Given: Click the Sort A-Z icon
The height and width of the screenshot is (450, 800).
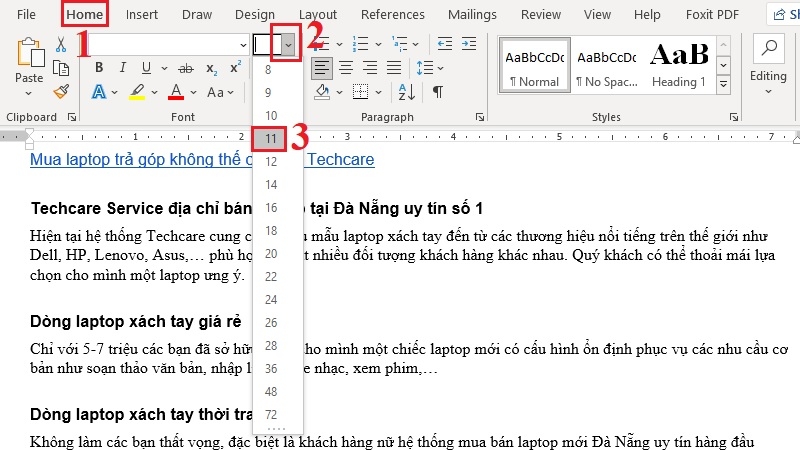Looking at the screenshot, I should 407,92.
